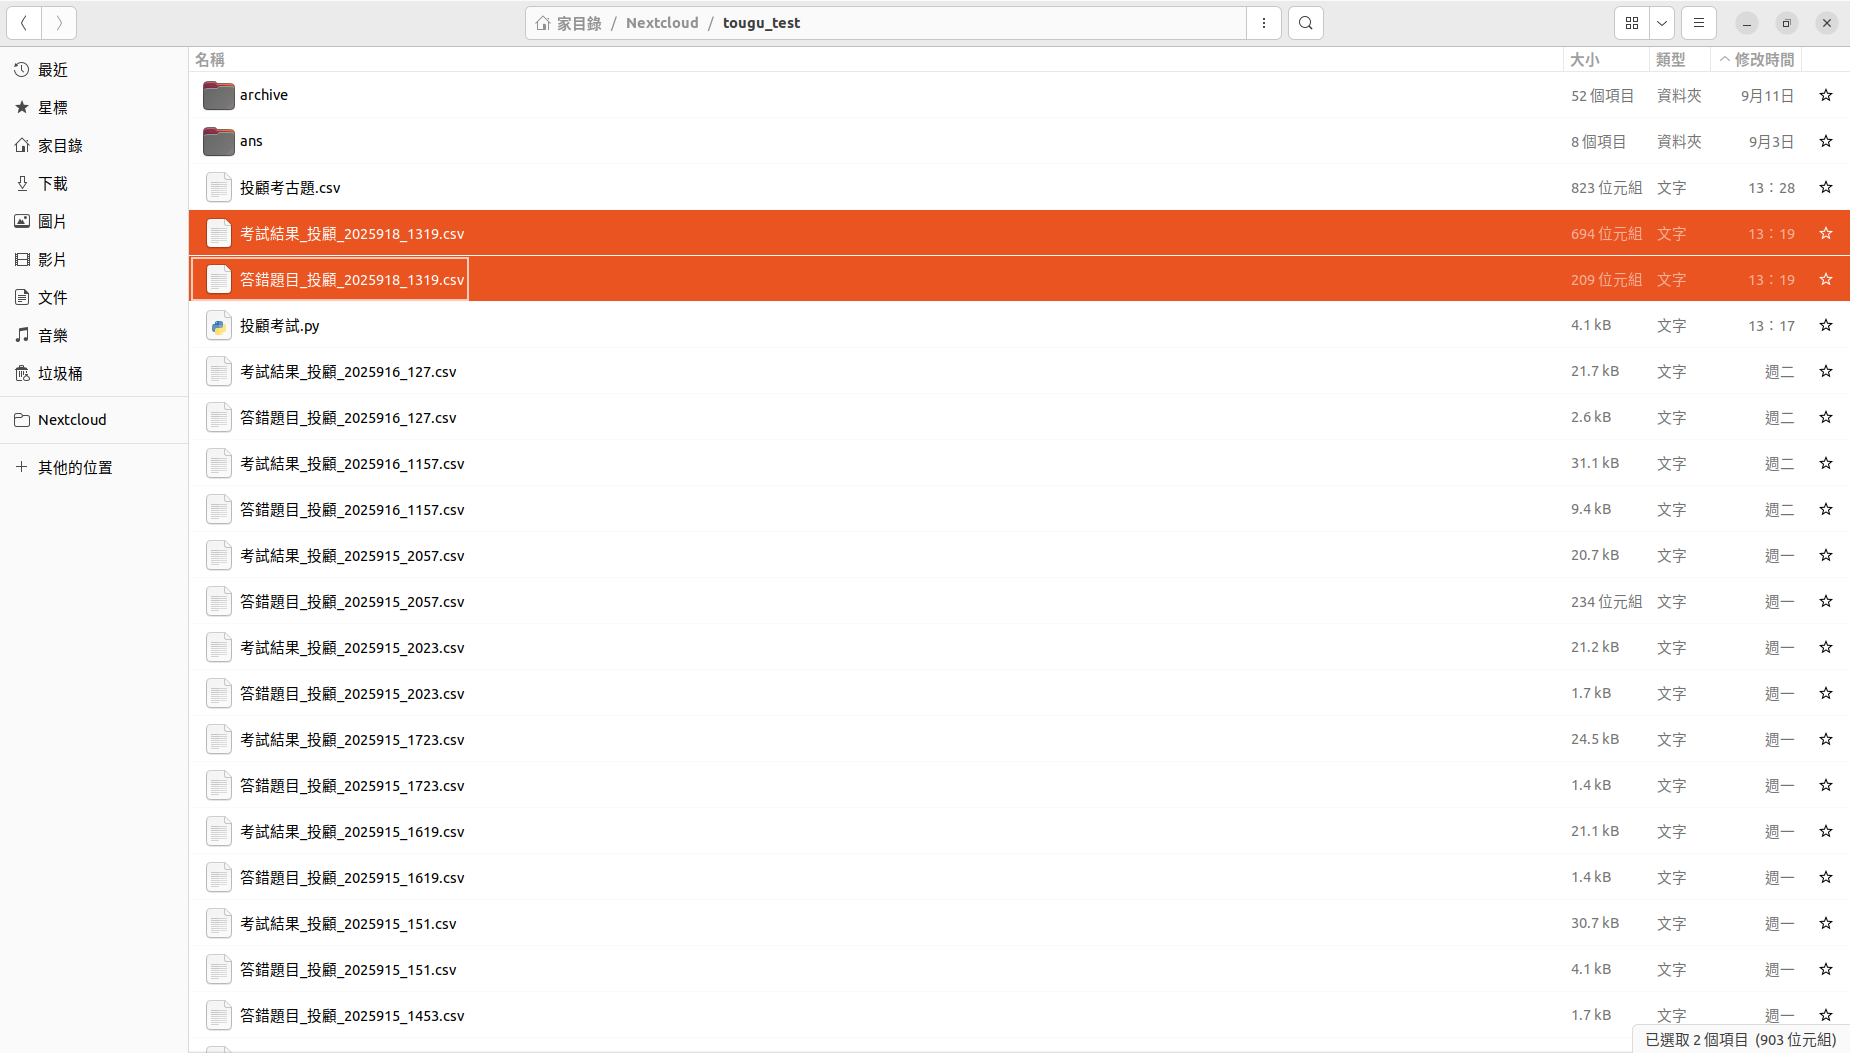Open the hamburger main menu
This screenshot has height=1053, width=1850.
coord(1698,23)
